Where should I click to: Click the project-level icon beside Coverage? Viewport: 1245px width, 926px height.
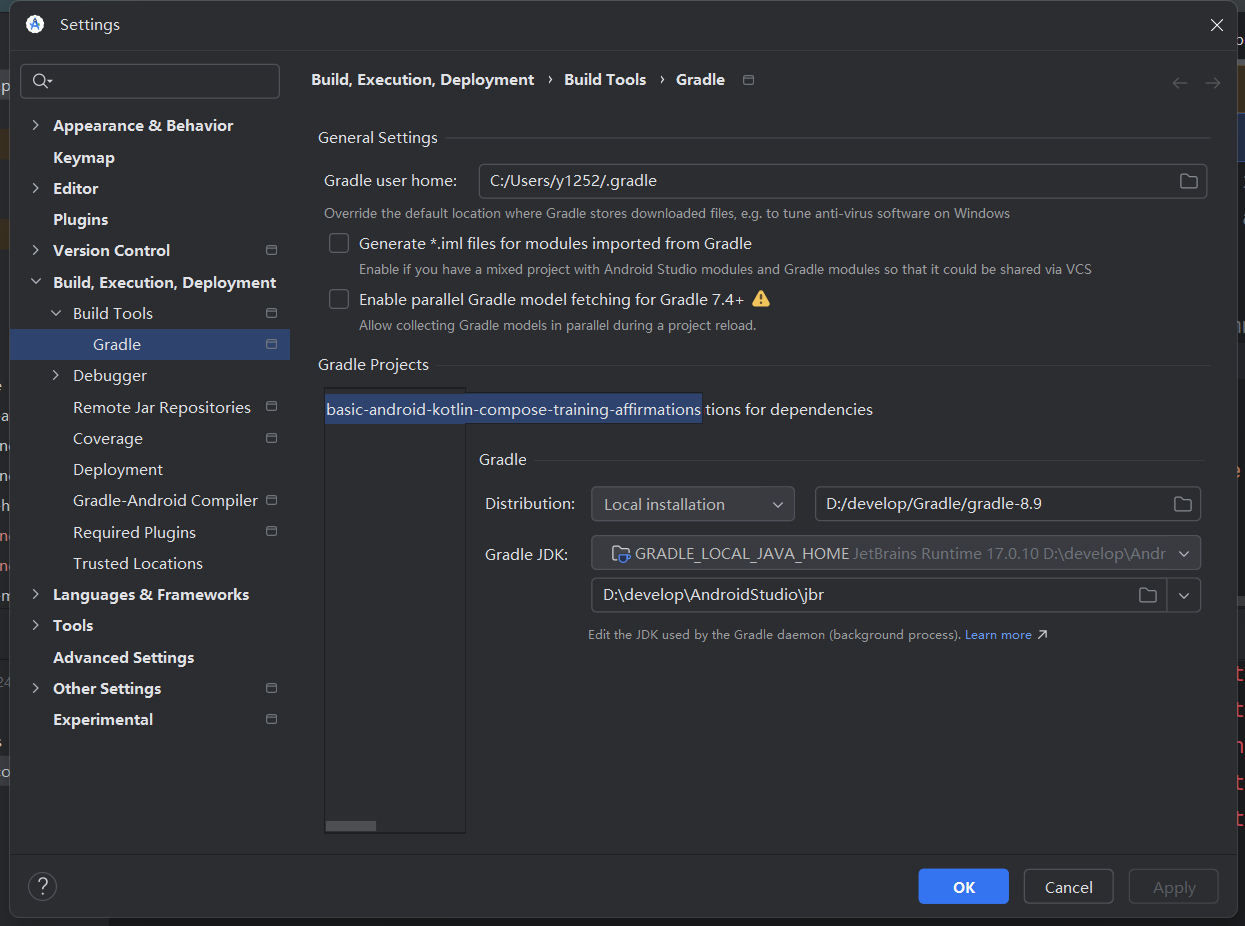click(271, 438)
